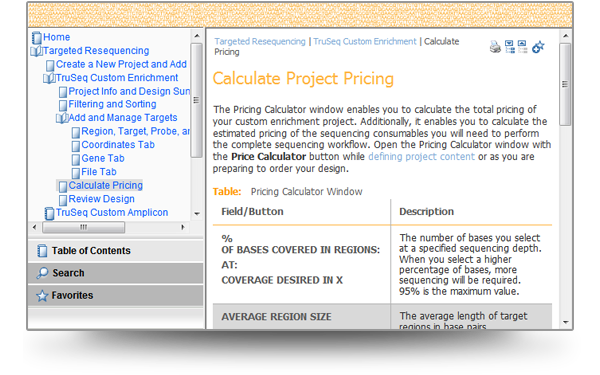This screenshot has width=600, height=375.
Task: Click the COVERAGE DESIRED IN X text
Action: (x=282, y=280)
